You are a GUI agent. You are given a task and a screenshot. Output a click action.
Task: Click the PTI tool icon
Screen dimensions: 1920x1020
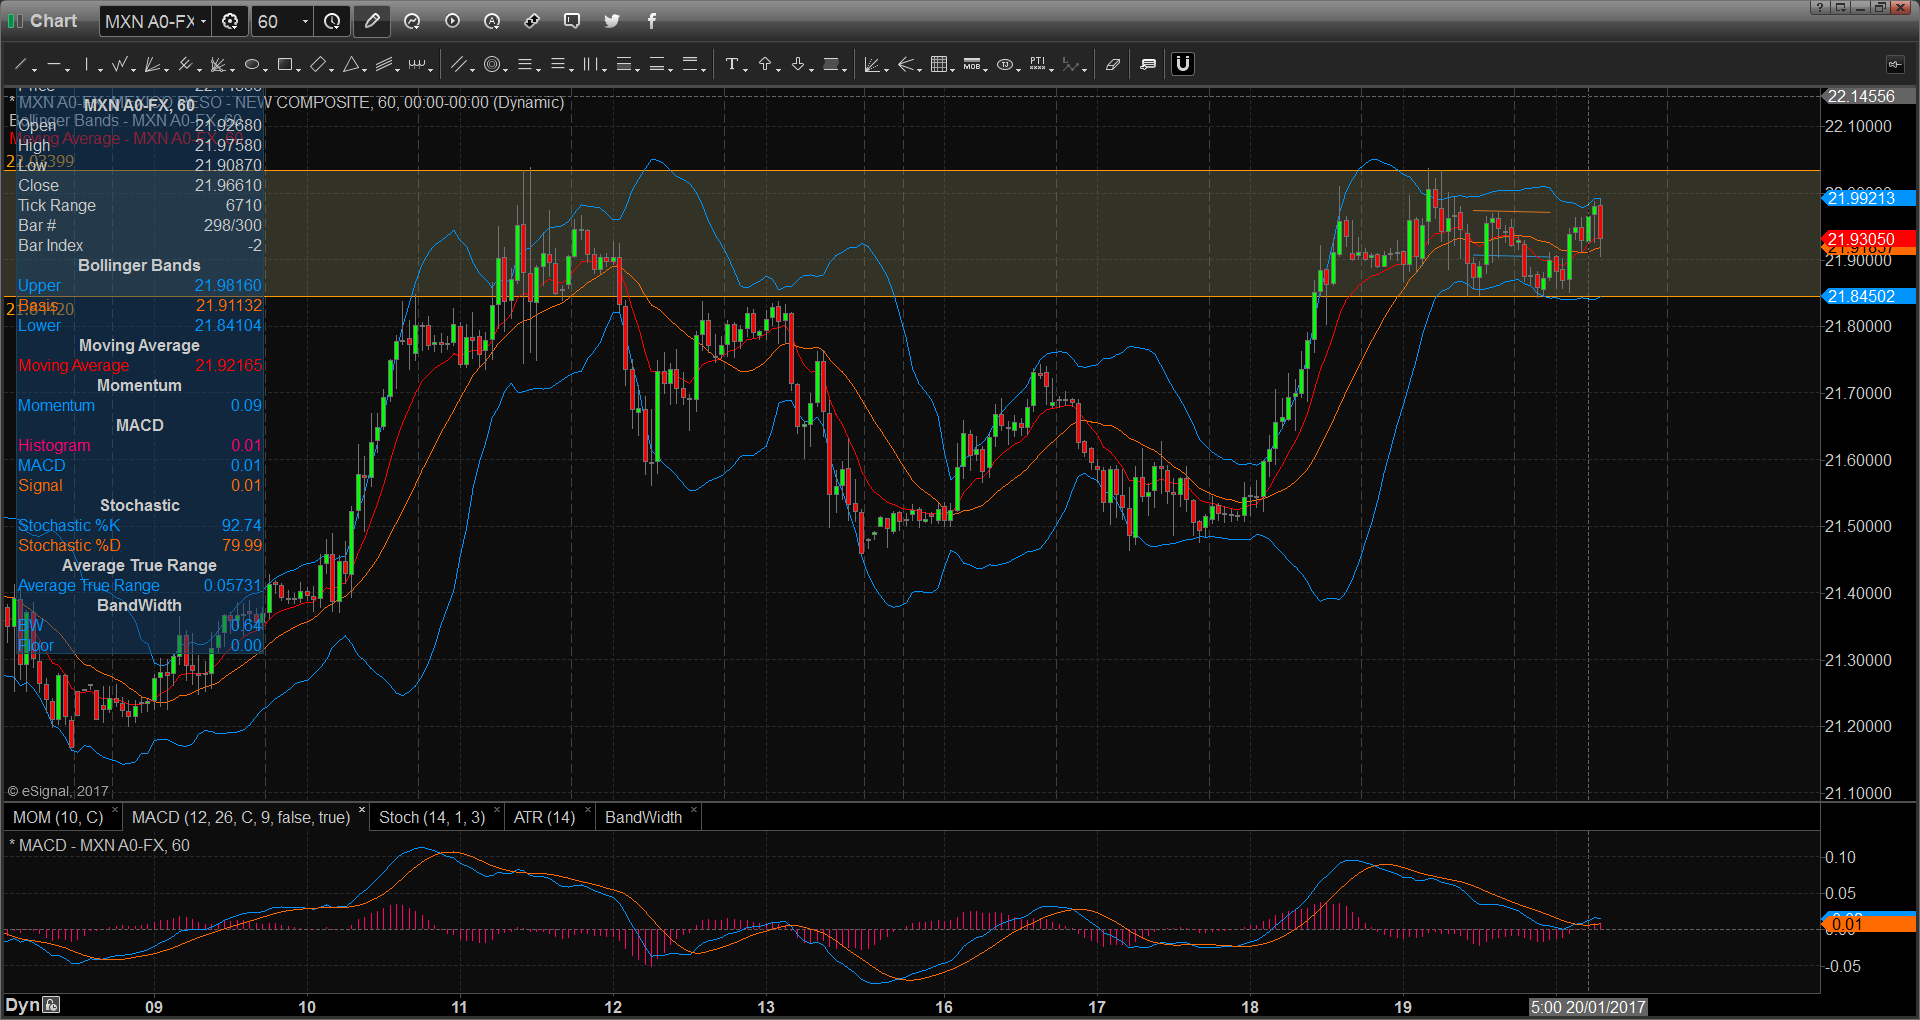[x=1037, y=65]
